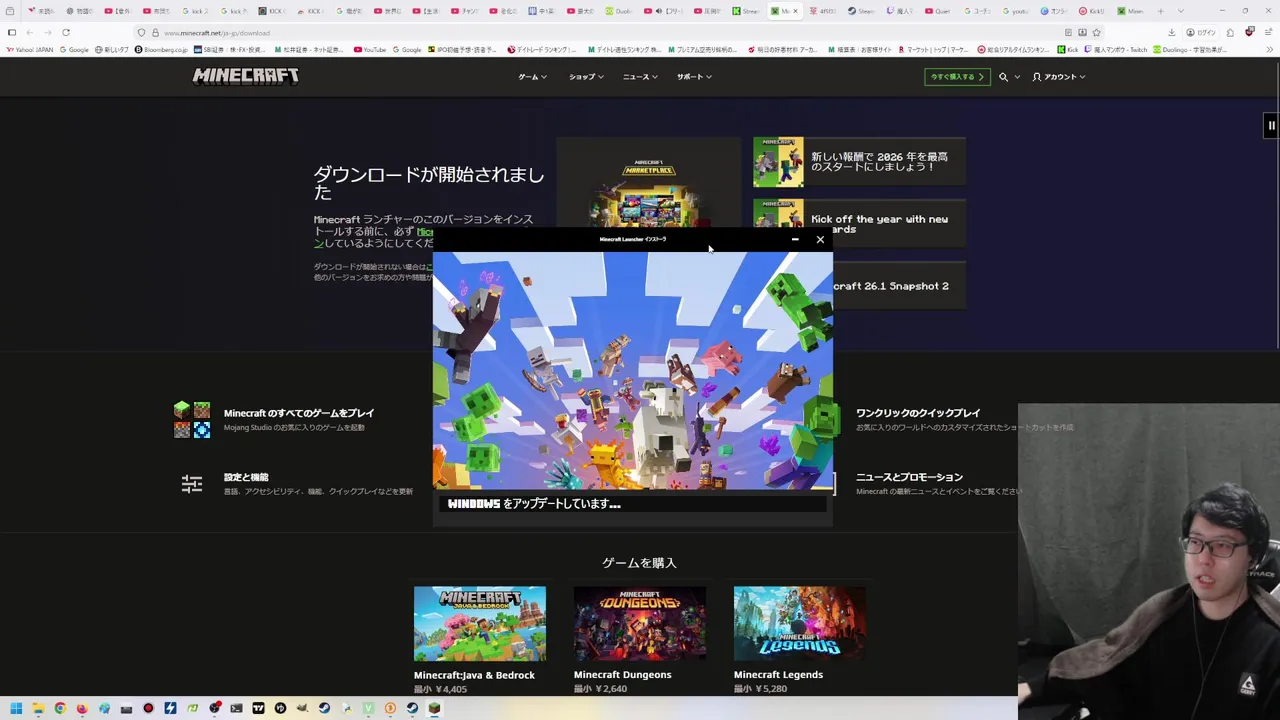
Task: Open the アカウント dropdown
Action: [1059, 77]
